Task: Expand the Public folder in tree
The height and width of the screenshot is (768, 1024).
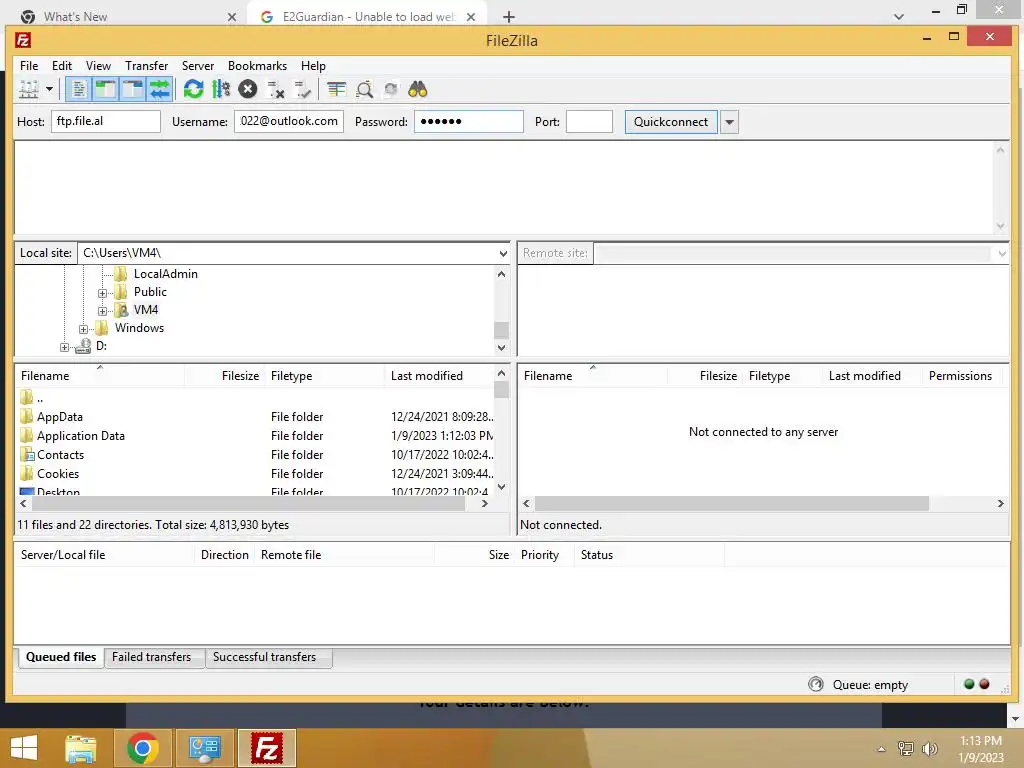Action: click(x=103, y=293)
